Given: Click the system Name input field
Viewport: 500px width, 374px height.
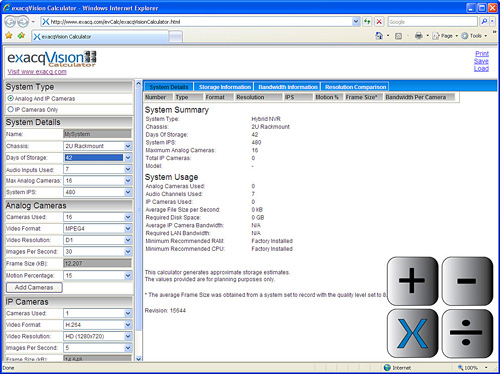Looking at the screenshot, I should pos(97,134).
